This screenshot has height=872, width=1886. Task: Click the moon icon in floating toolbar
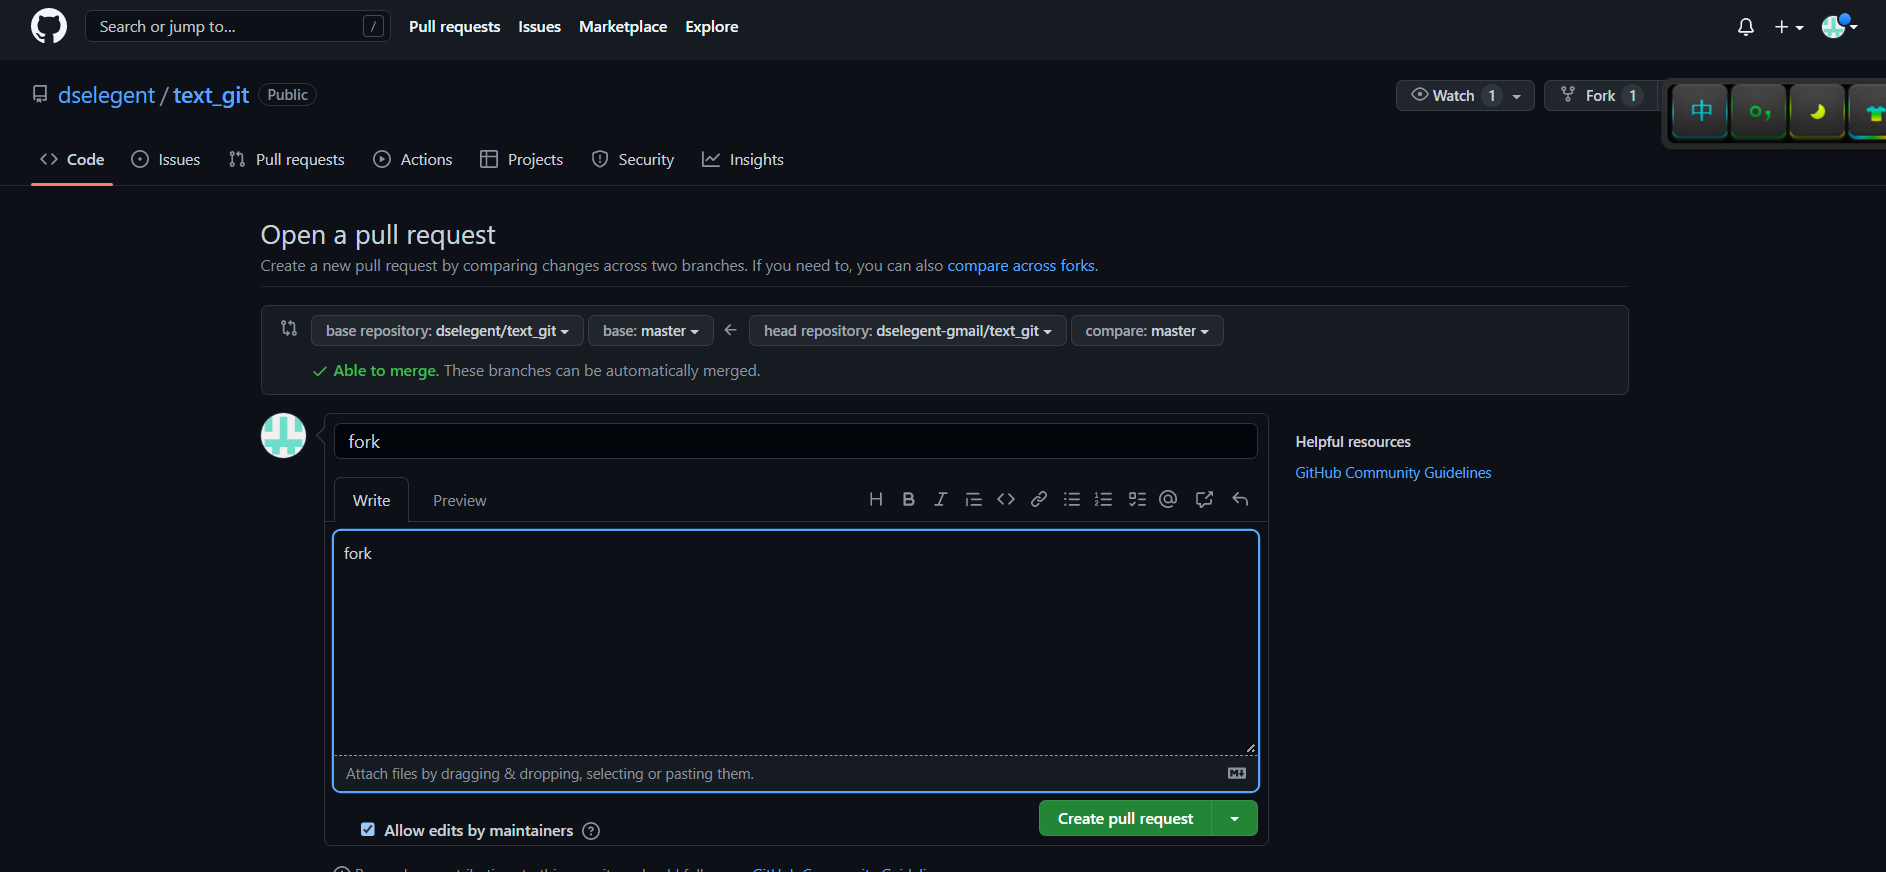(x=1817, y=112)
